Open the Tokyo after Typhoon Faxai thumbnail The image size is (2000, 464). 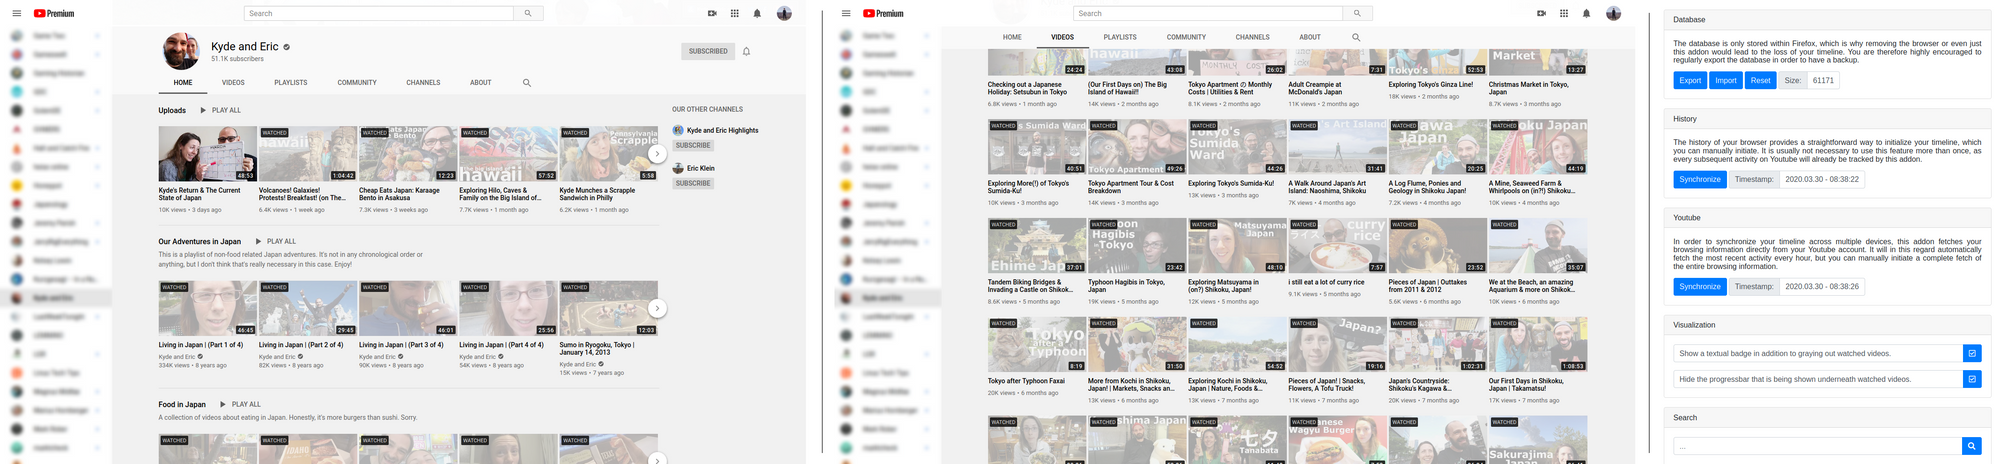1037,344
